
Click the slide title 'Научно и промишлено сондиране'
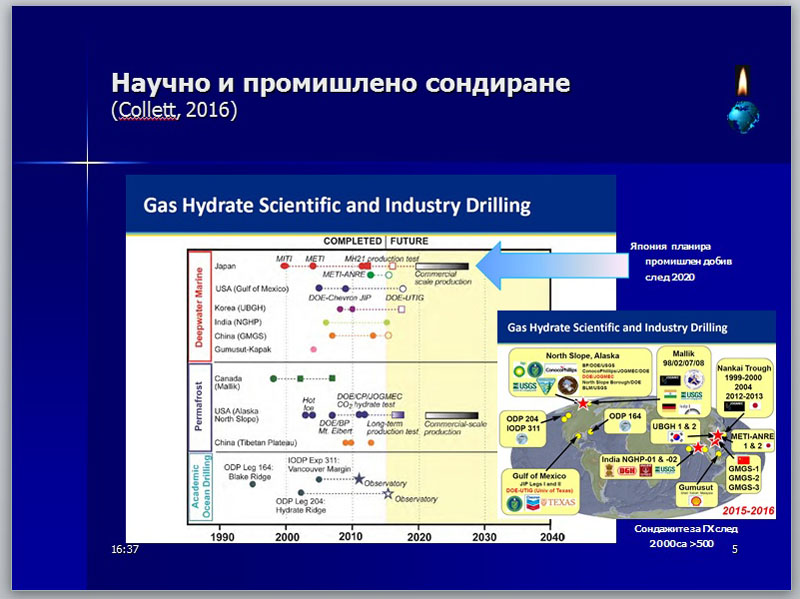[x=340, y=83]
